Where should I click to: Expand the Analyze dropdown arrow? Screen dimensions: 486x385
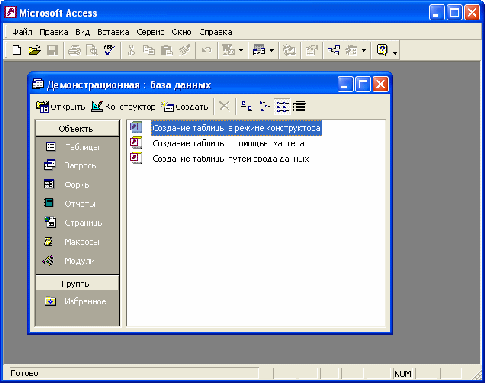tap(272, 51)
